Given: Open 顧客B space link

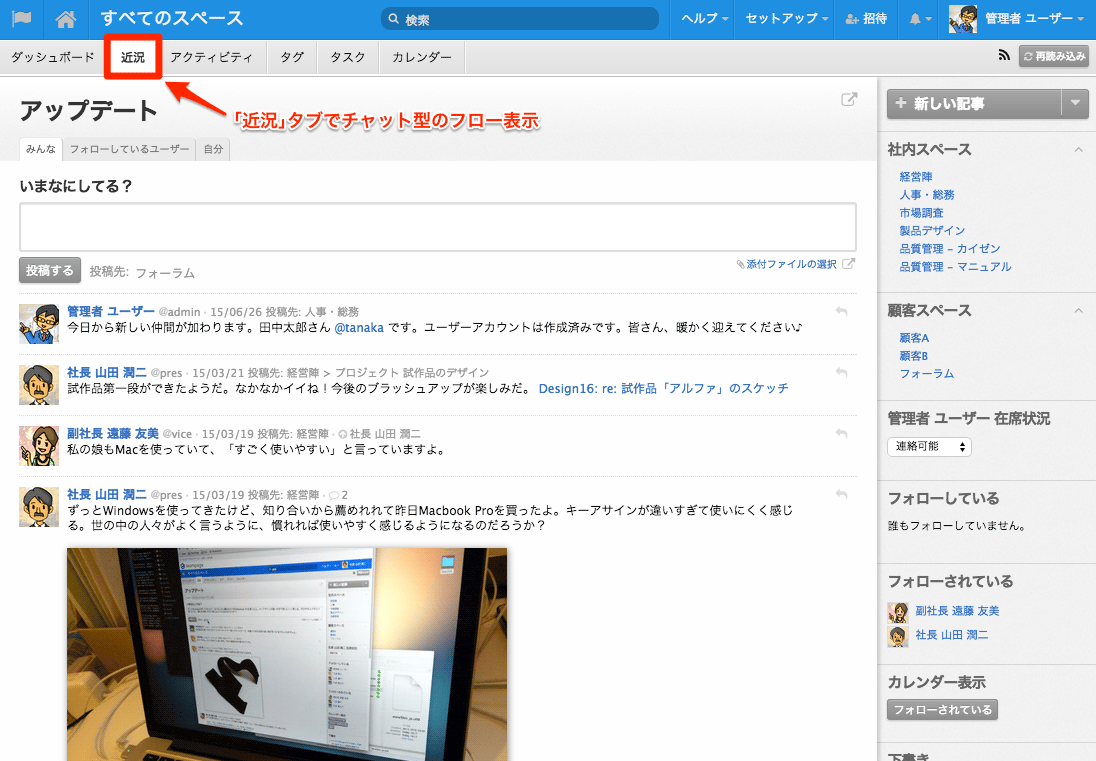Looking at the screenshot, I should coord(914,356).
